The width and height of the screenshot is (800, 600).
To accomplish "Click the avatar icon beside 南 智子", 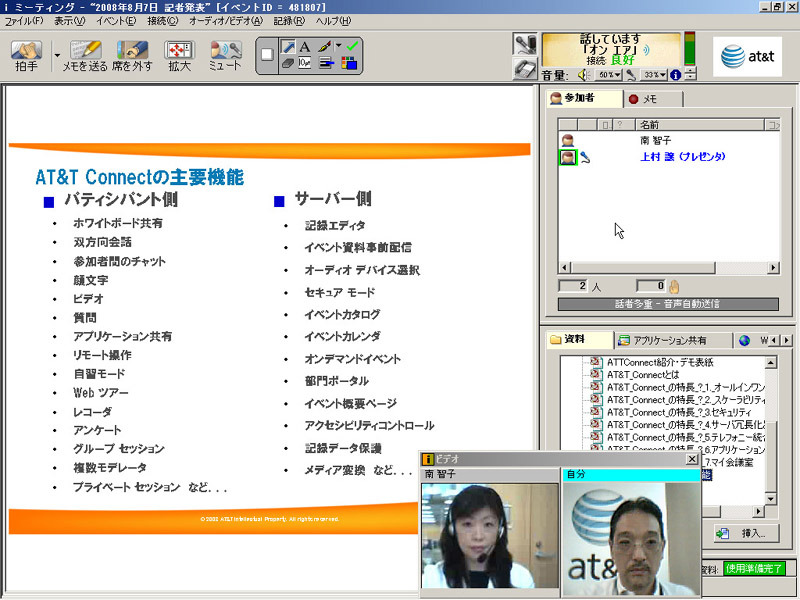I will (567, 140).
